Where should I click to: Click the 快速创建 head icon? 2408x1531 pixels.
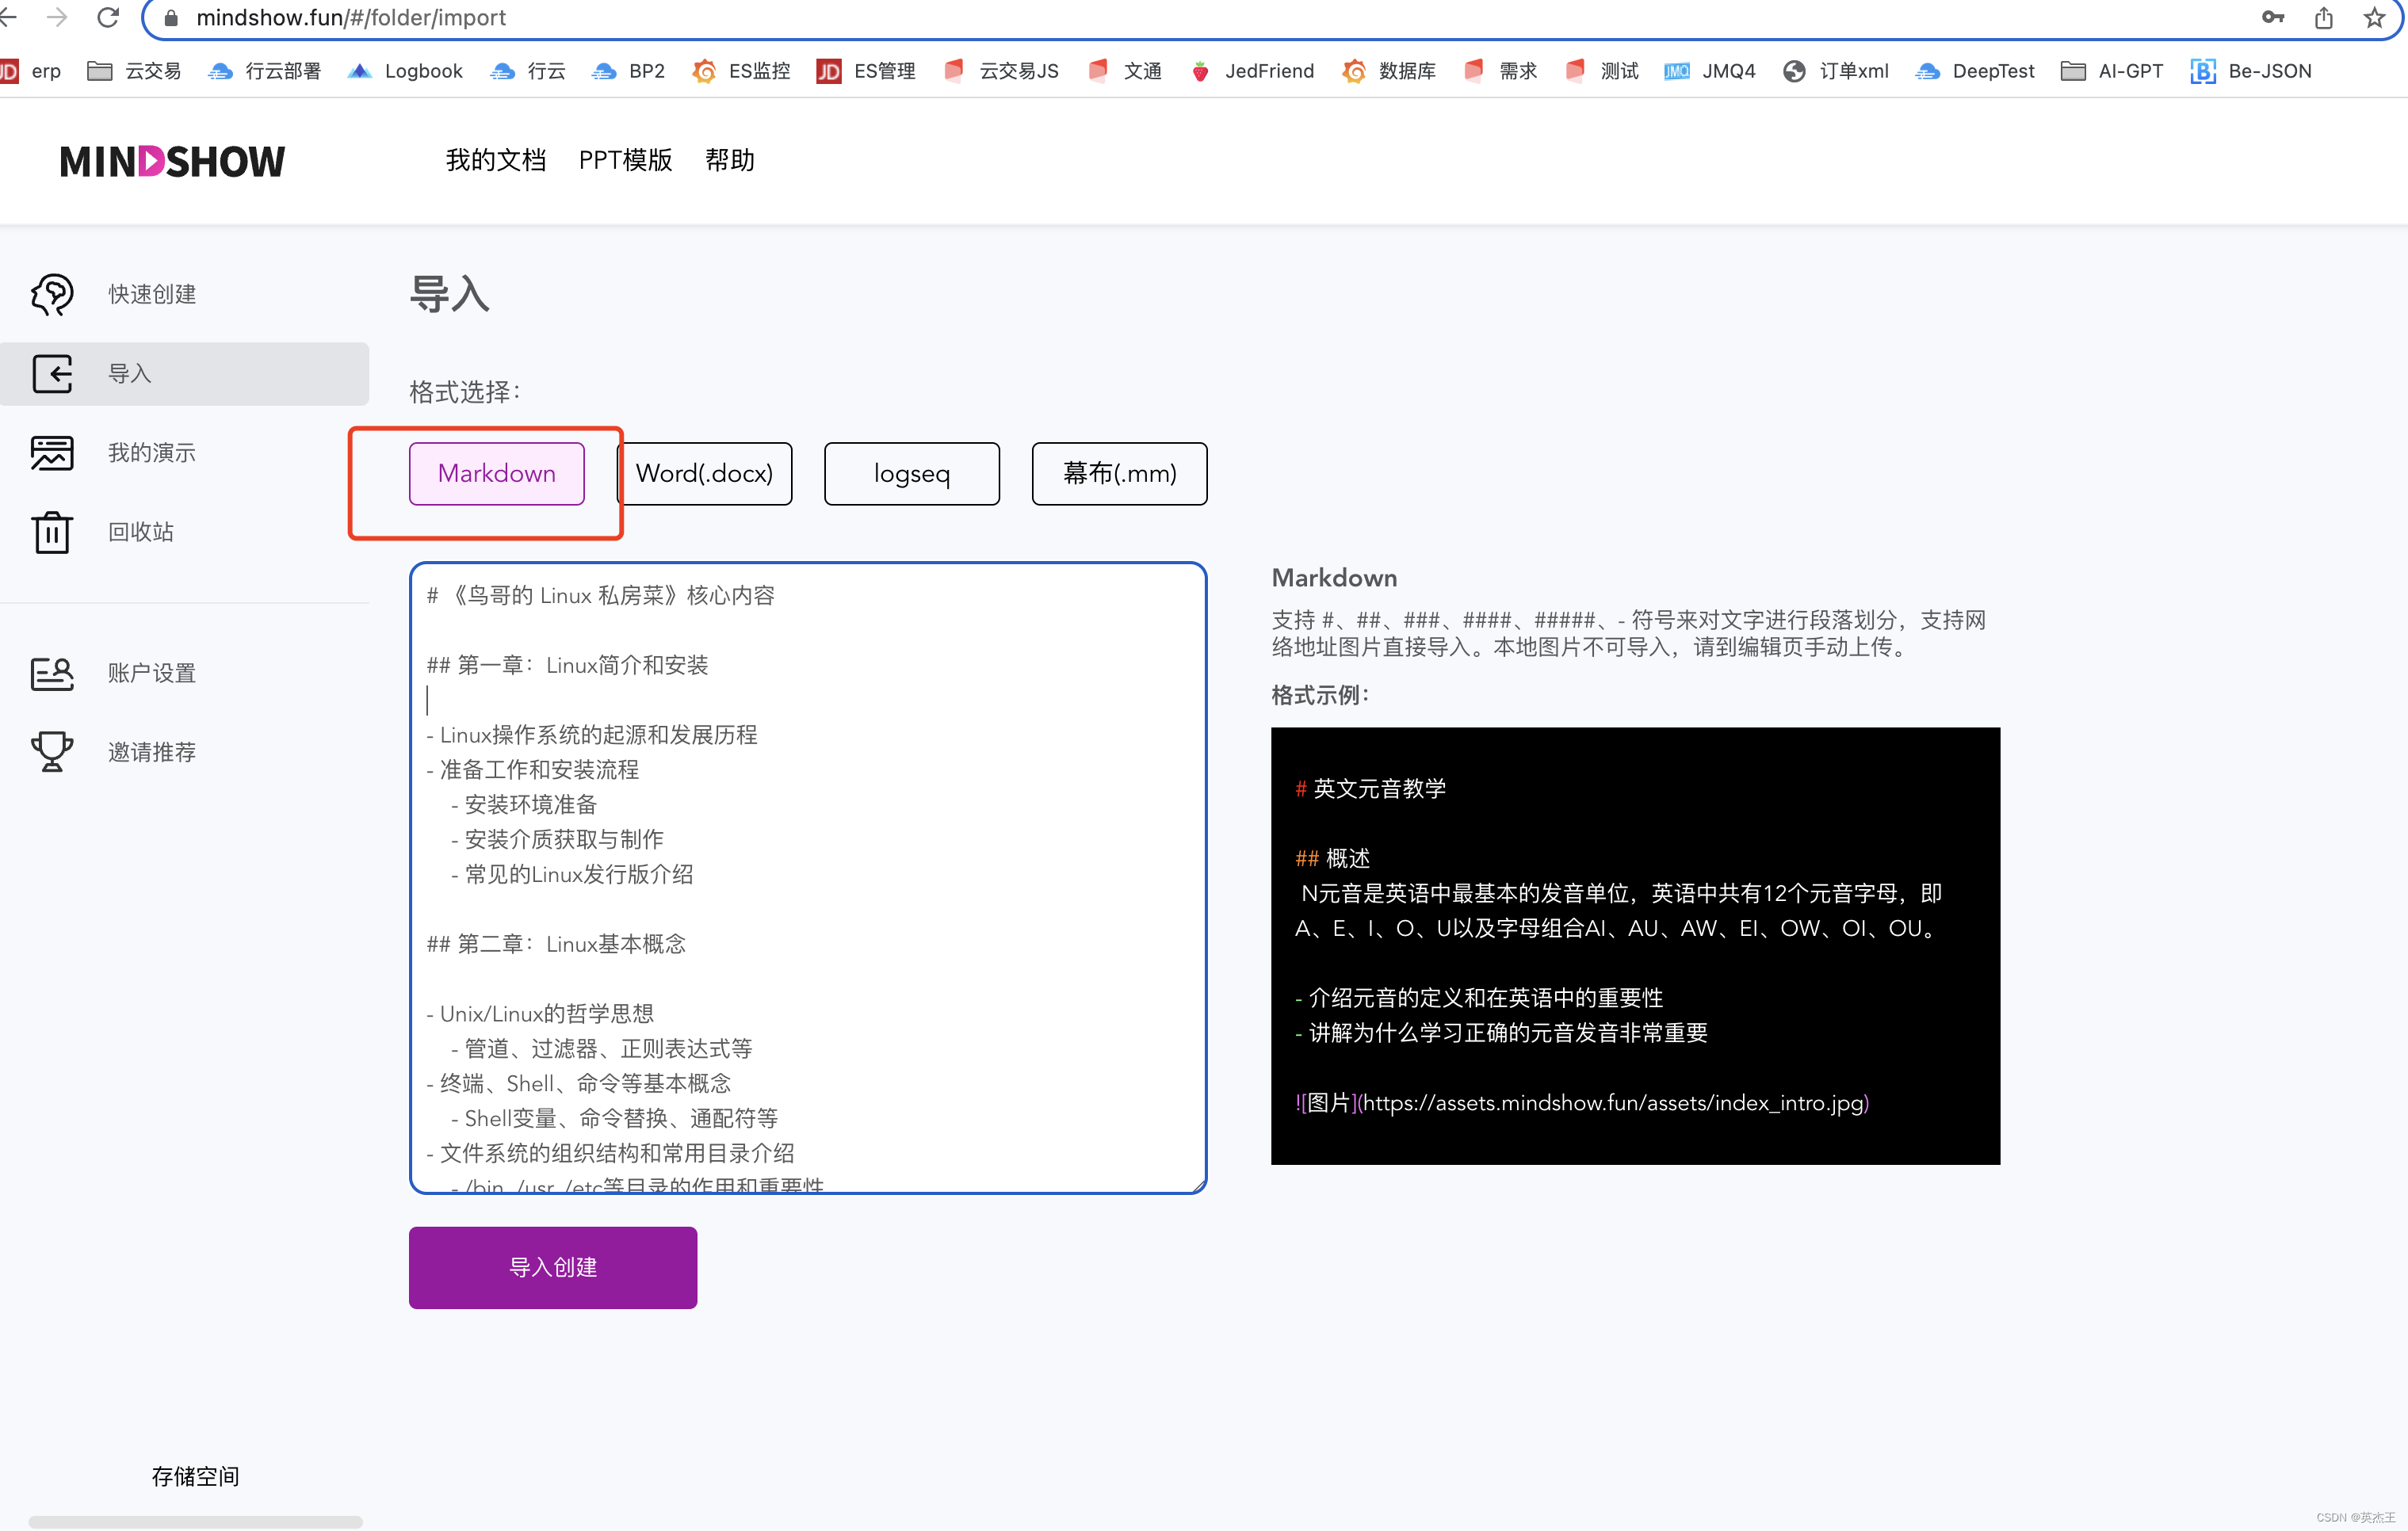(52, 294)
